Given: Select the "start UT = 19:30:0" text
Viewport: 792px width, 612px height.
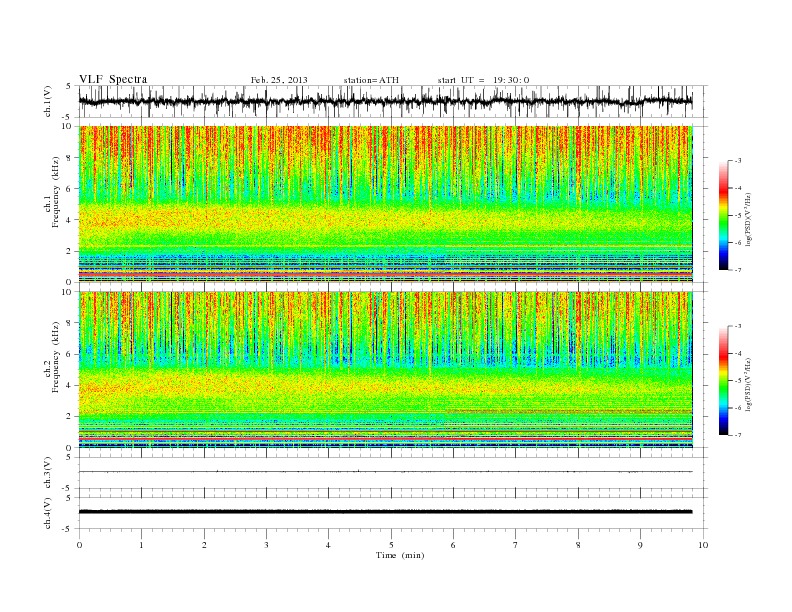Looking at the screenshot, I should pos(483,80).
